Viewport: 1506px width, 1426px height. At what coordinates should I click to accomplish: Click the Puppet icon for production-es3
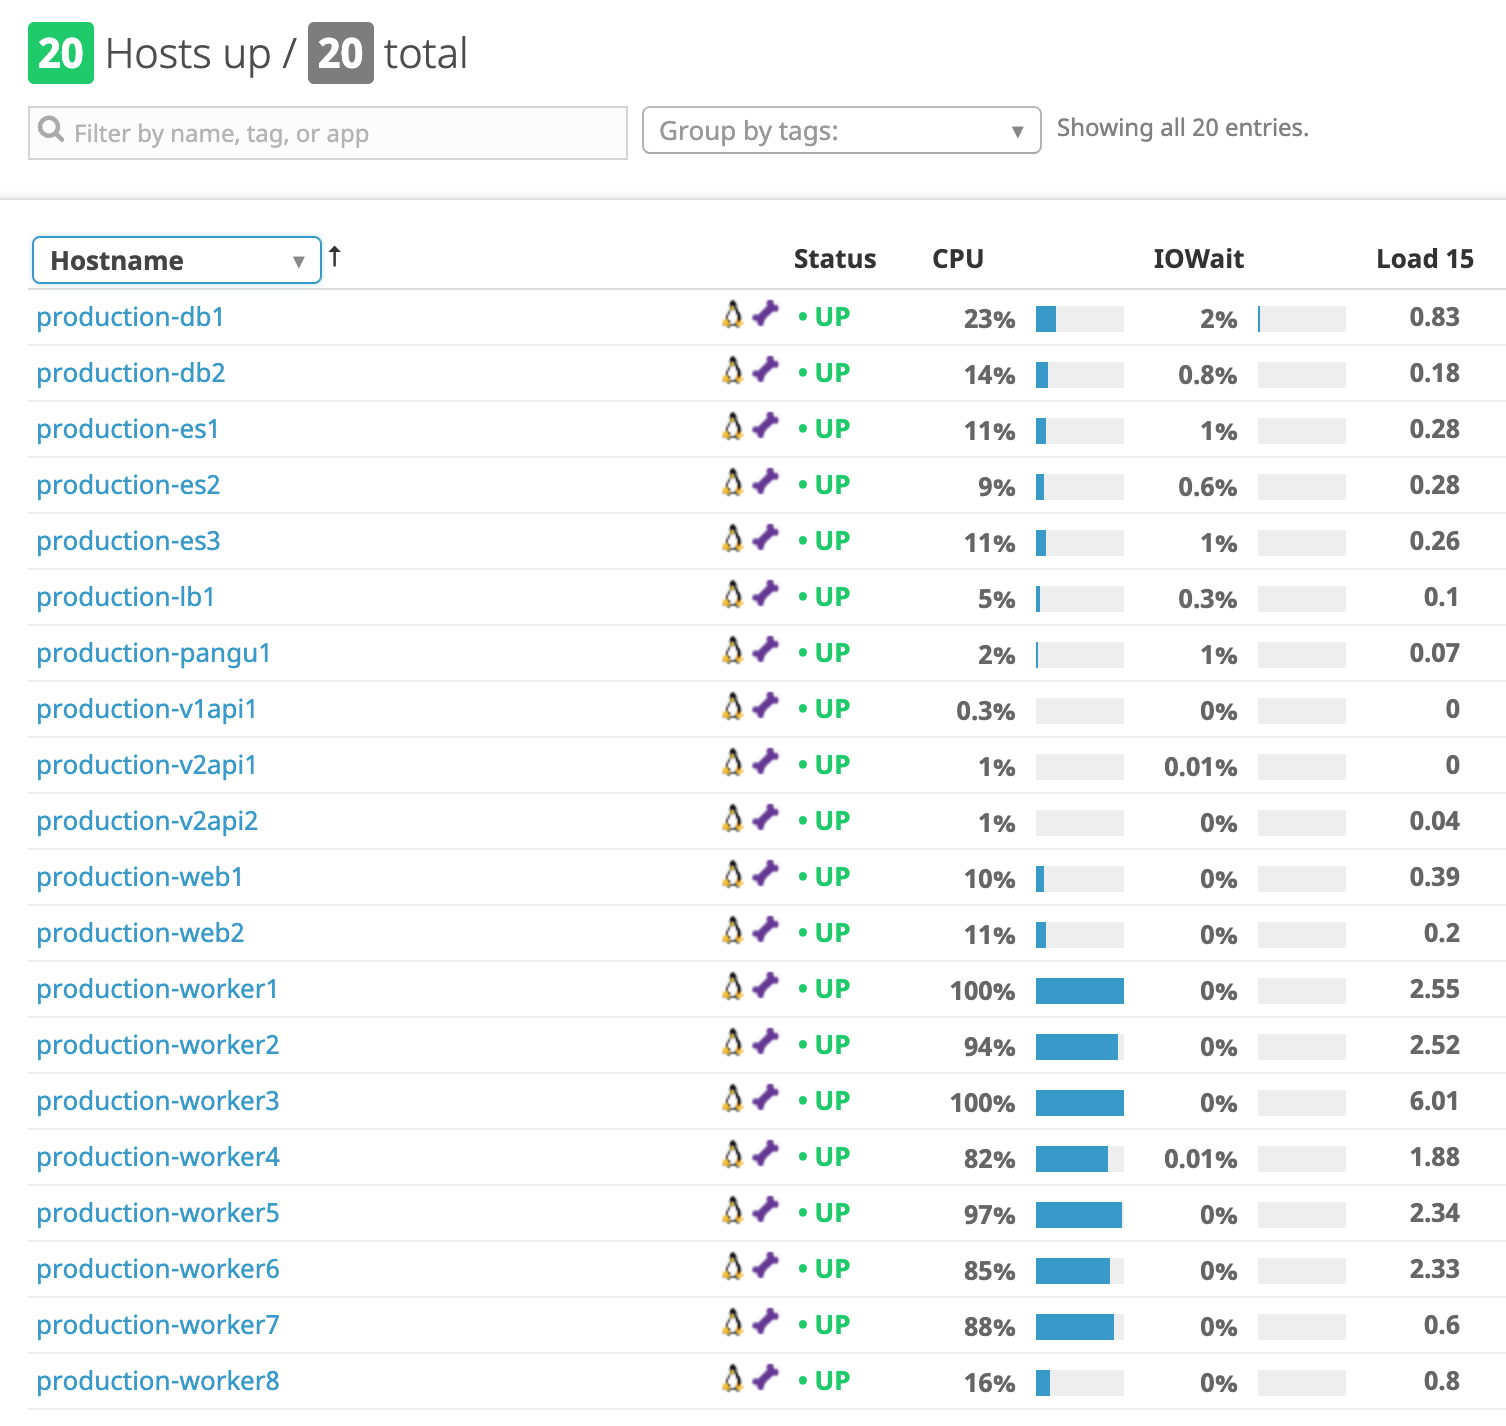tap(764, 539)
